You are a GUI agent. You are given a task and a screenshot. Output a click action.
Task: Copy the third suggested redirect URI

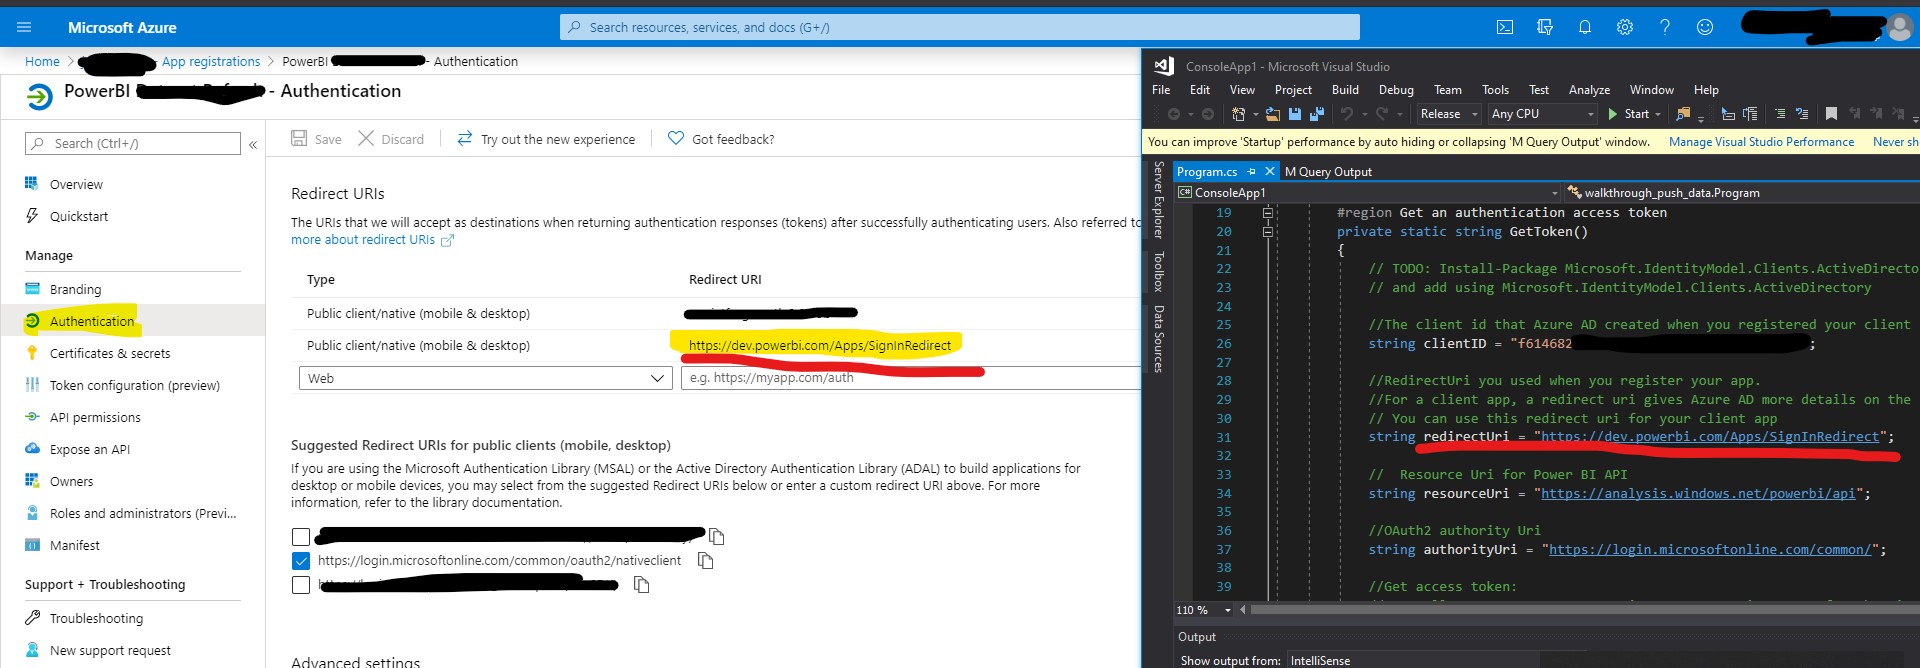[642, 584]
